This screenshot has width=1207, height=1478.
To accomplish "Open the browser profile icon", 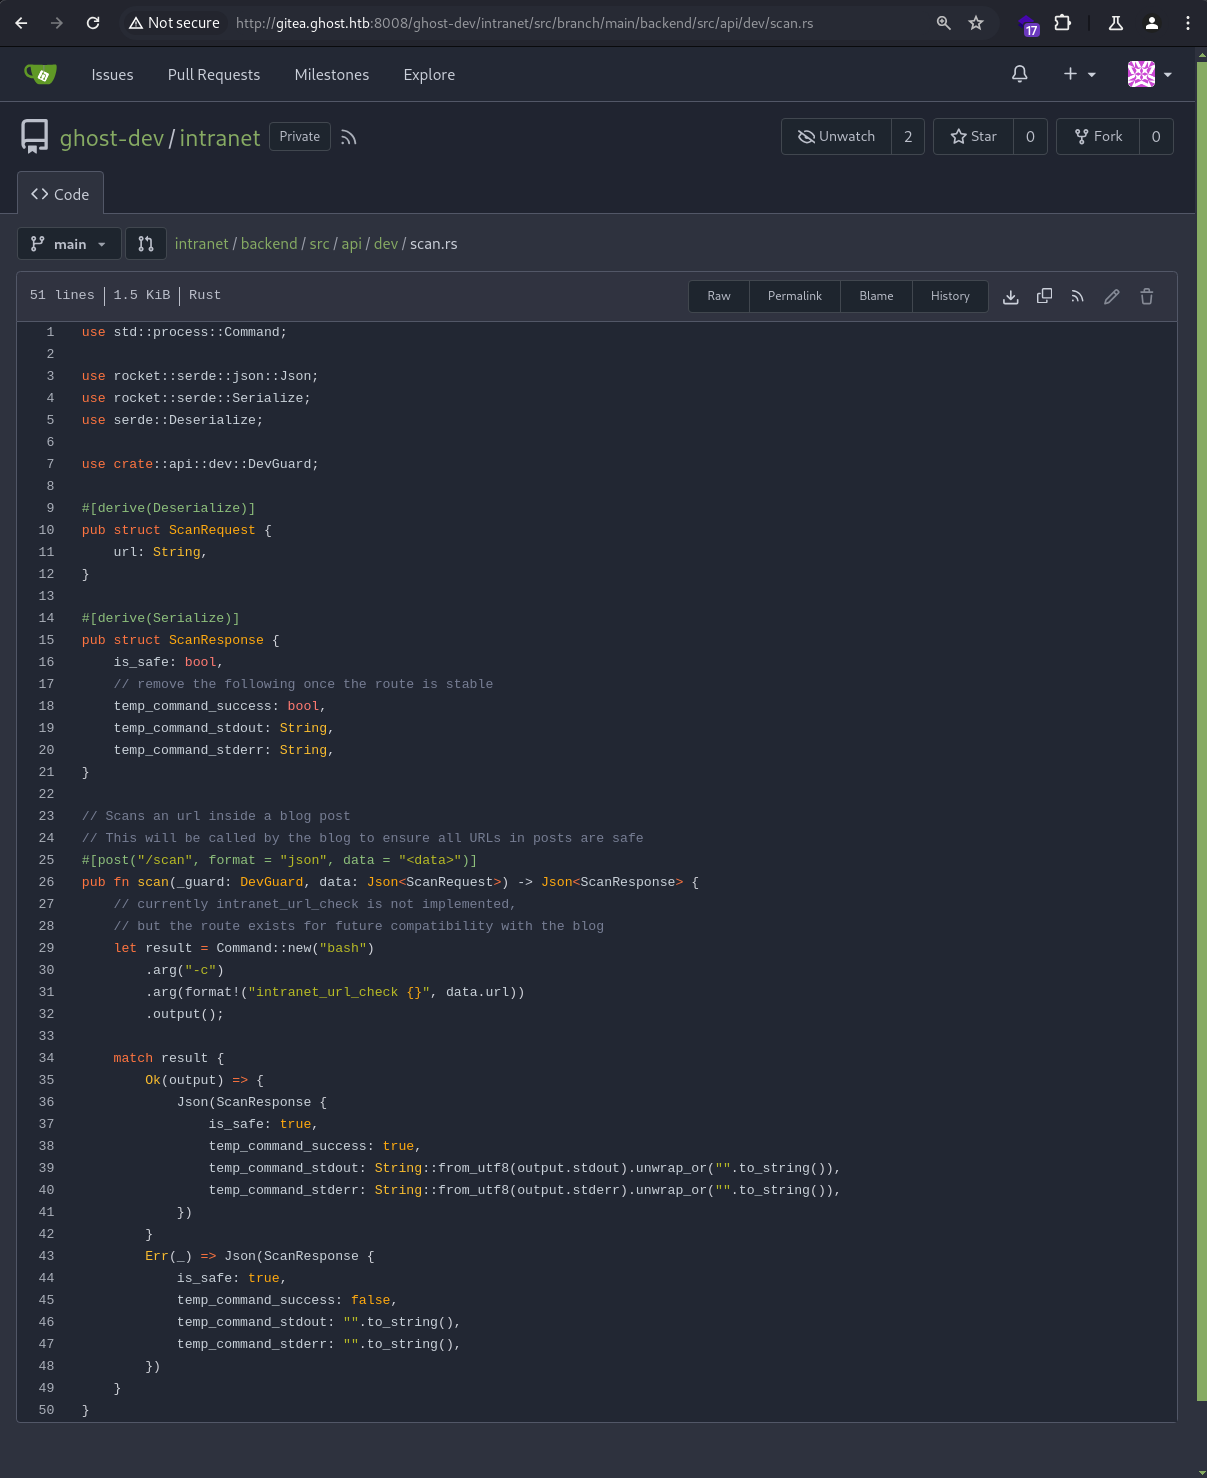I will [x=1152, y=22].
